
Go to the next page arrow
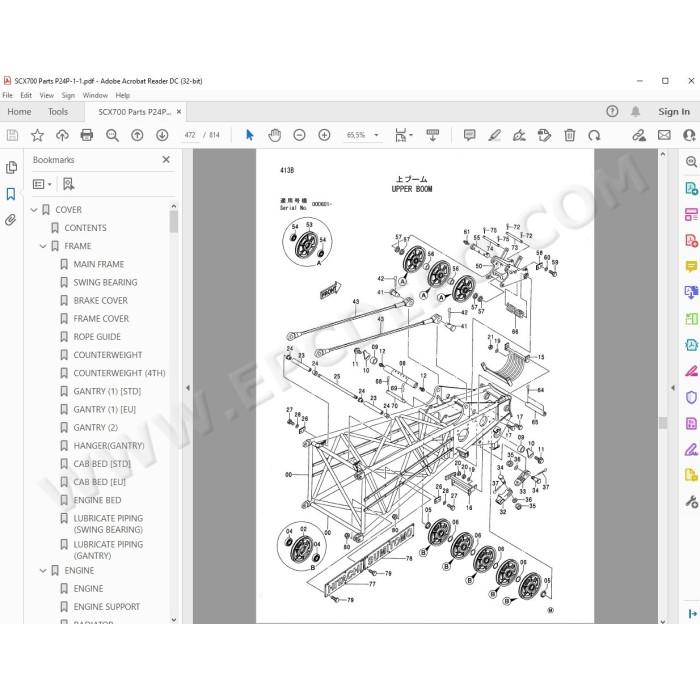click(162, 135)
